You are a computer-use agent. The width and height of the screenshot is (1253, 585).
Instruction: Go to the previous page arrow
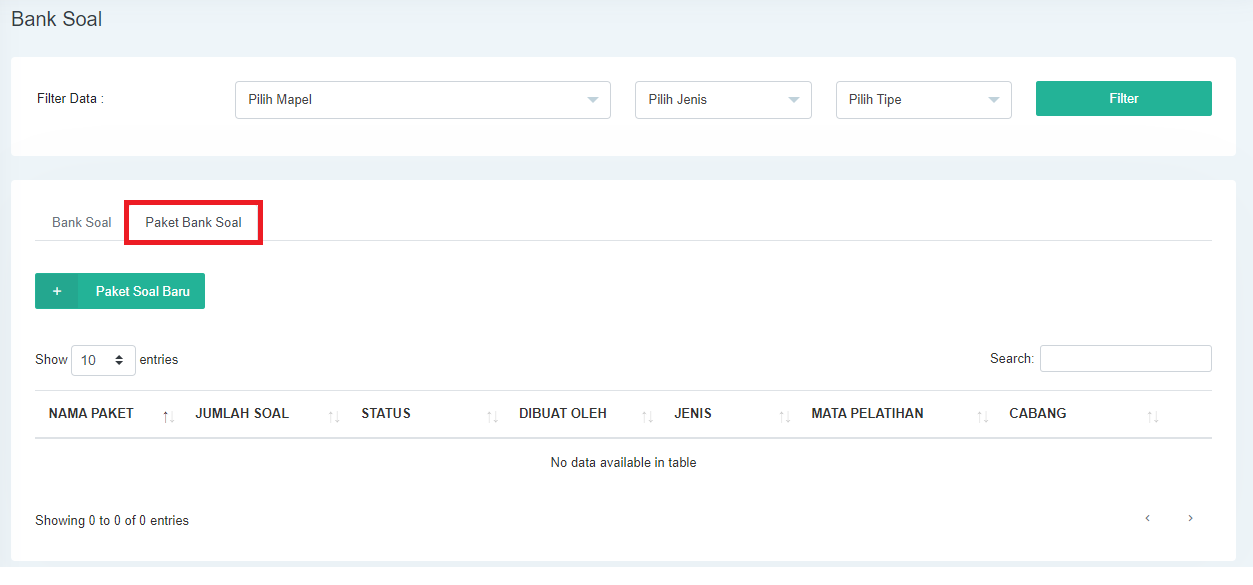click(x=1148, y=518)
